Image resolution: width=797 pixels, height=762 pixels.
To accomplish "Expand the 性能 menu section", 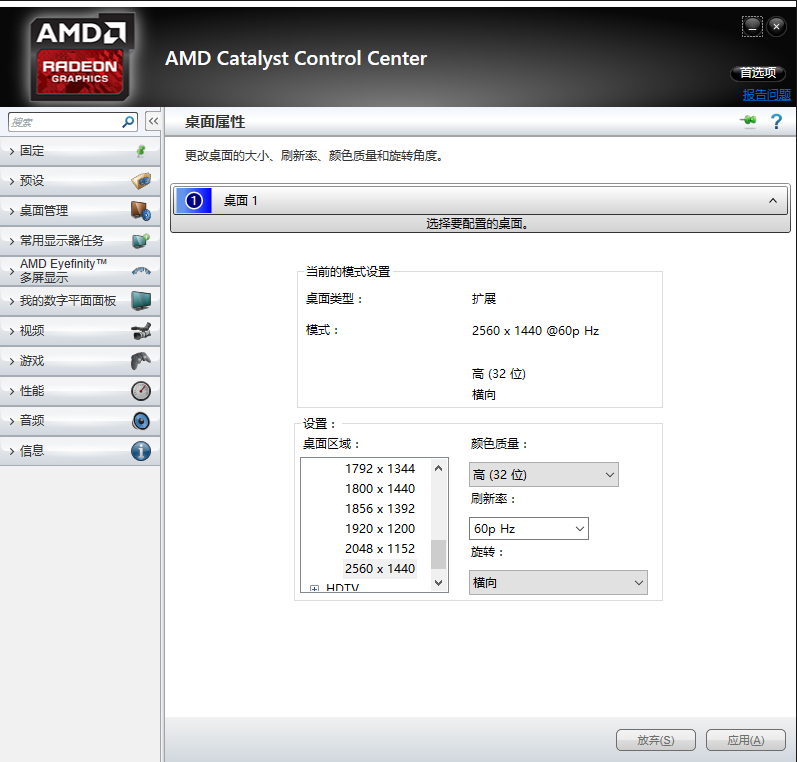I will [80, 390].
